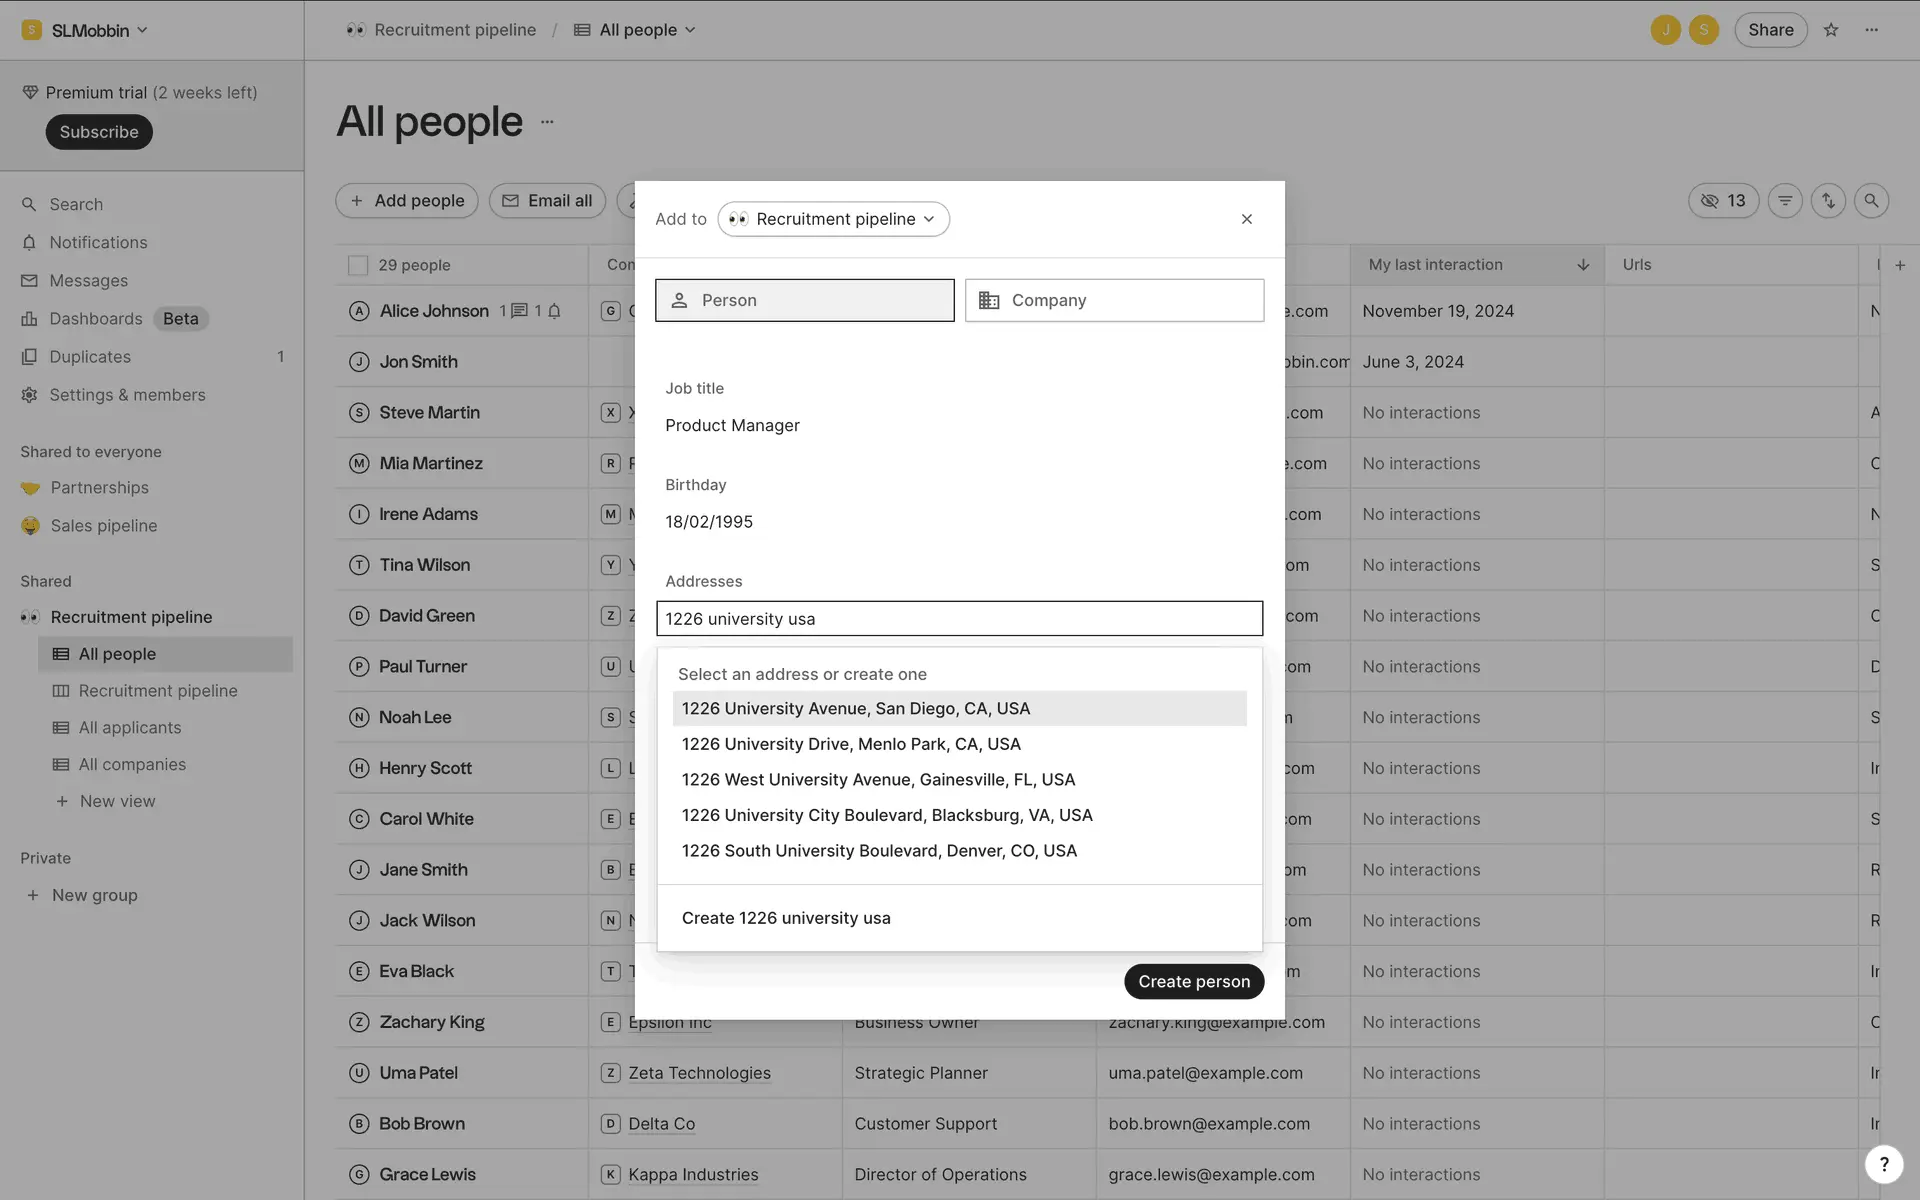
Task: Click the Subscribe button
Action: [99, 132]
